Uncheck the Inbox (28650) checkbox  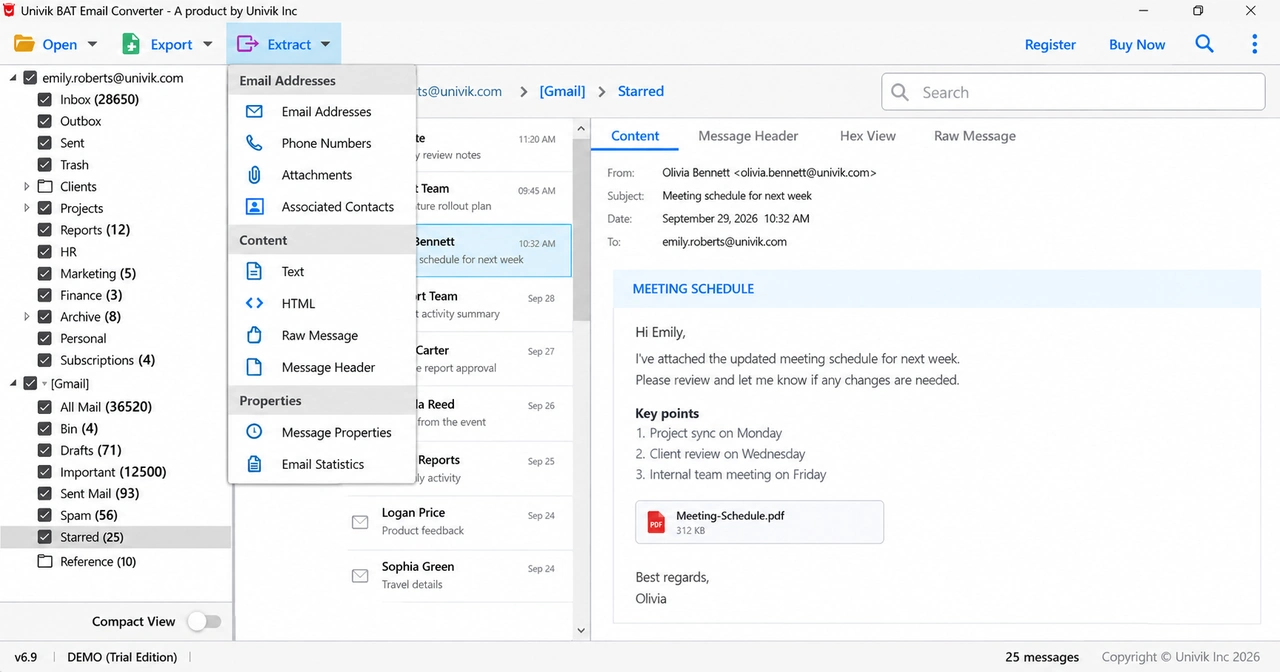coord(45,100)
